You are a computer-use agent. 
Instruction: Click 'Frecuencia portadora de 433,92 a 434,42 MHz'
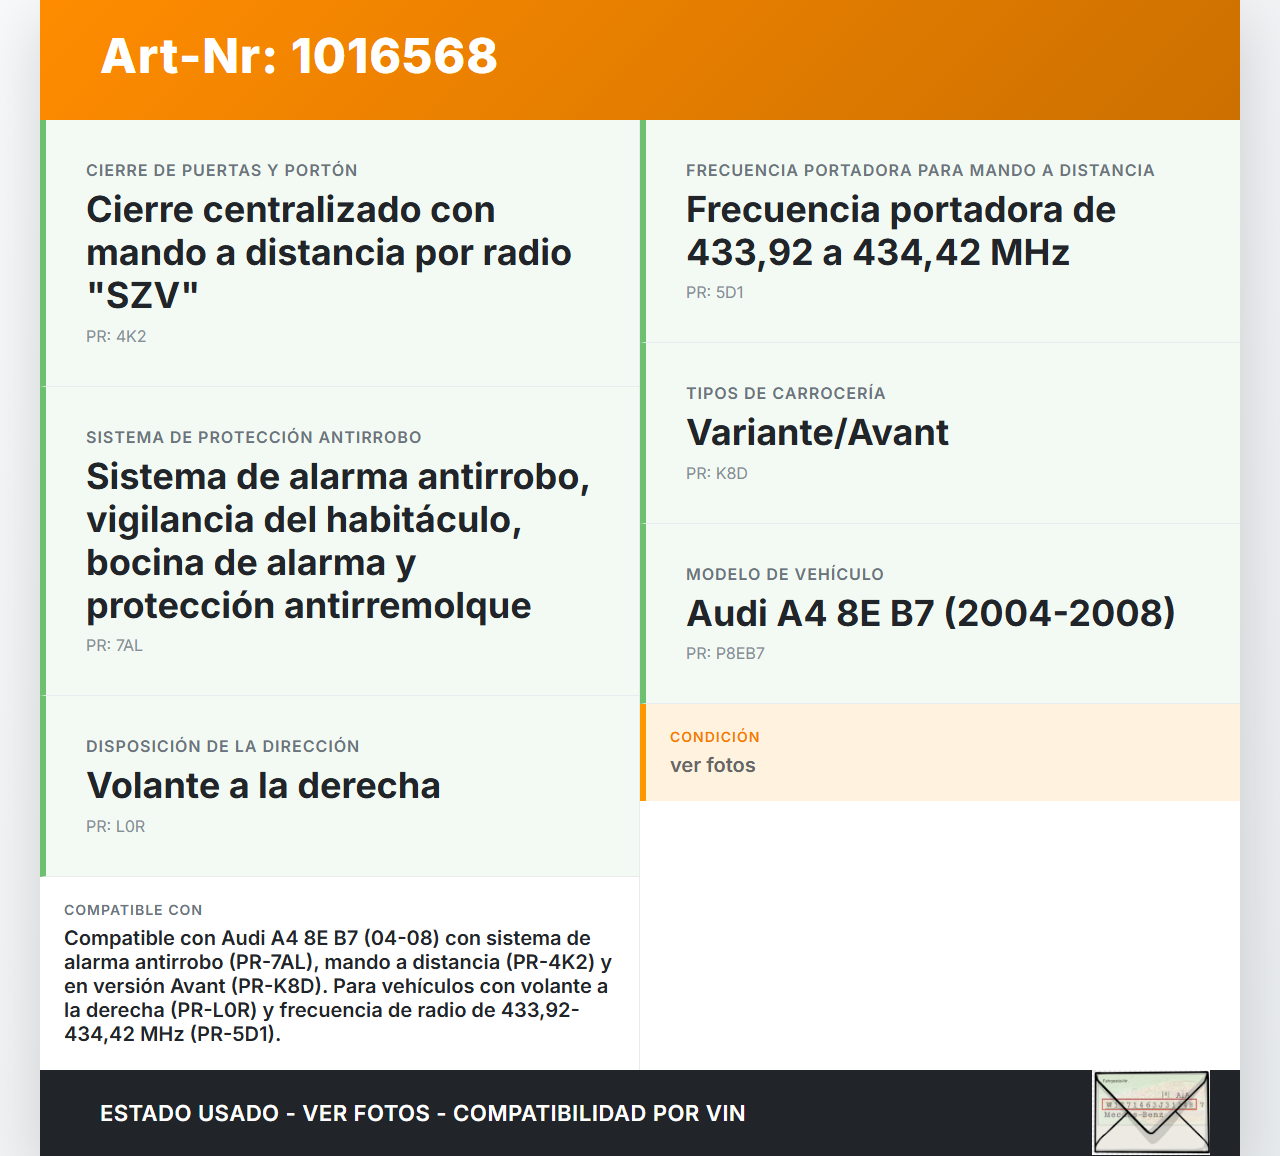pyautogui.click(x=901, y=231)
